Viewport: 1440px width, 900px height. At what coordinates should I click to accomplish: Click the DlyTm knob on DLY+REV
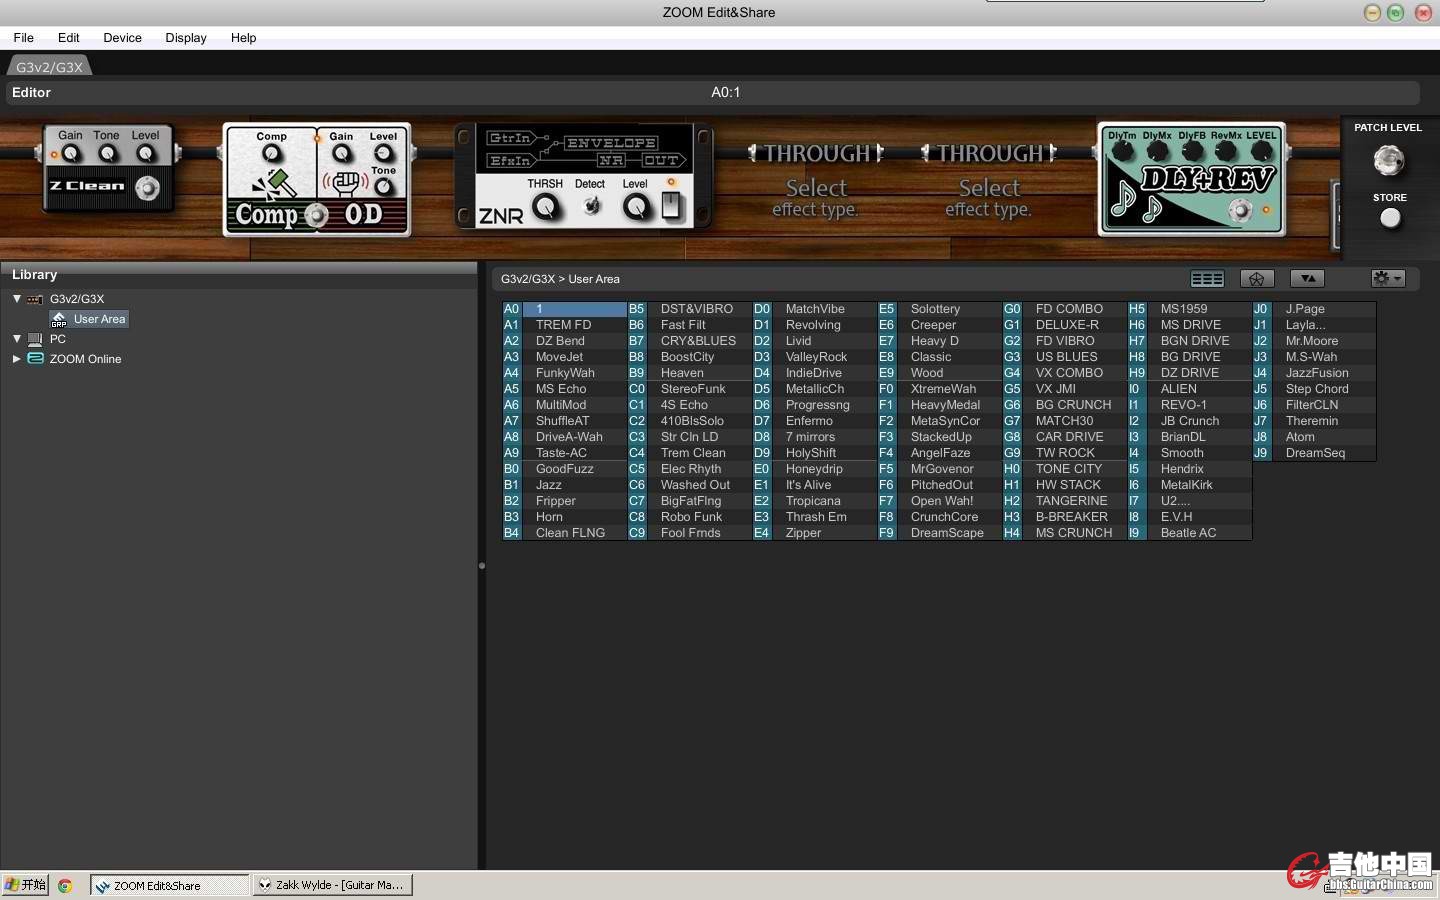tap(1123, 152)
